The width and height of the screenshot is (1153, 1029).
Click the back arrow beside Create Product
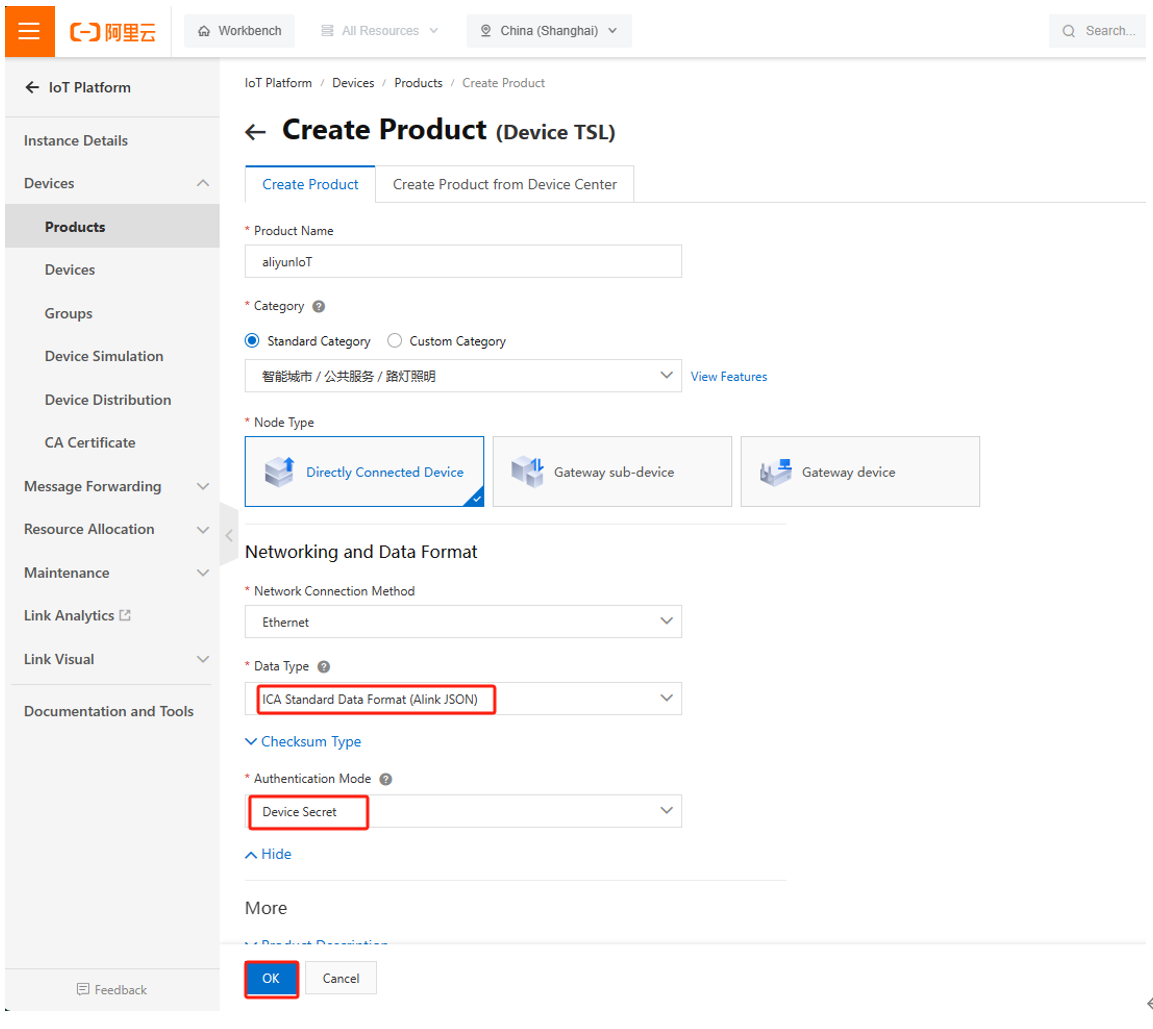(x=256, y=132)
